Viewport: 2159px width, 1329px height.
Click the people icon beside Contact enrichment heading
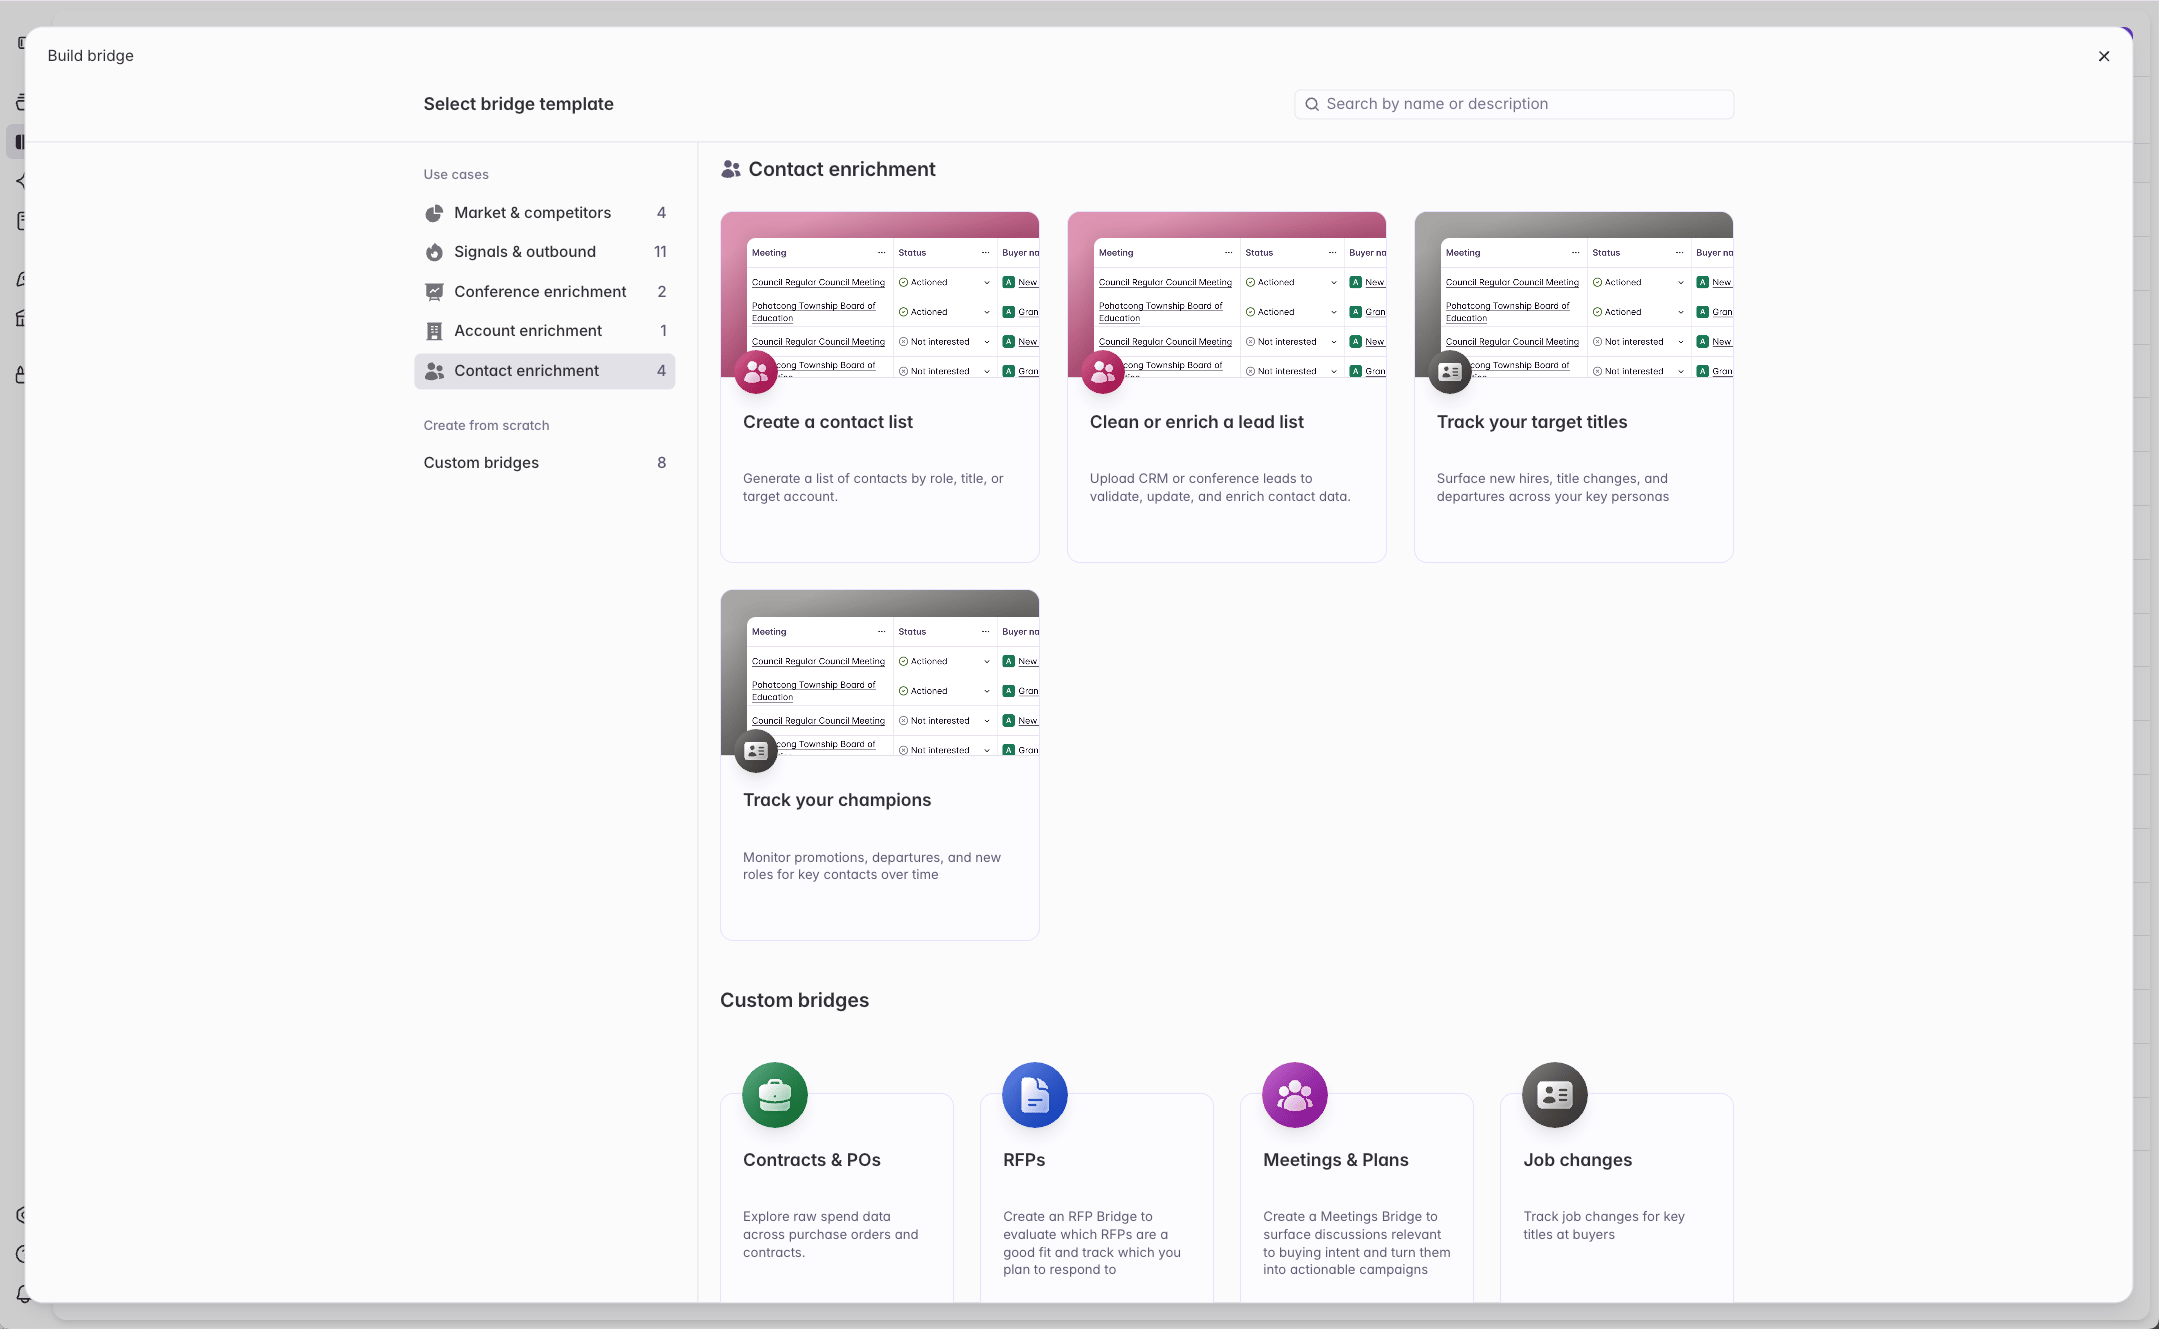tap(731, 170)
